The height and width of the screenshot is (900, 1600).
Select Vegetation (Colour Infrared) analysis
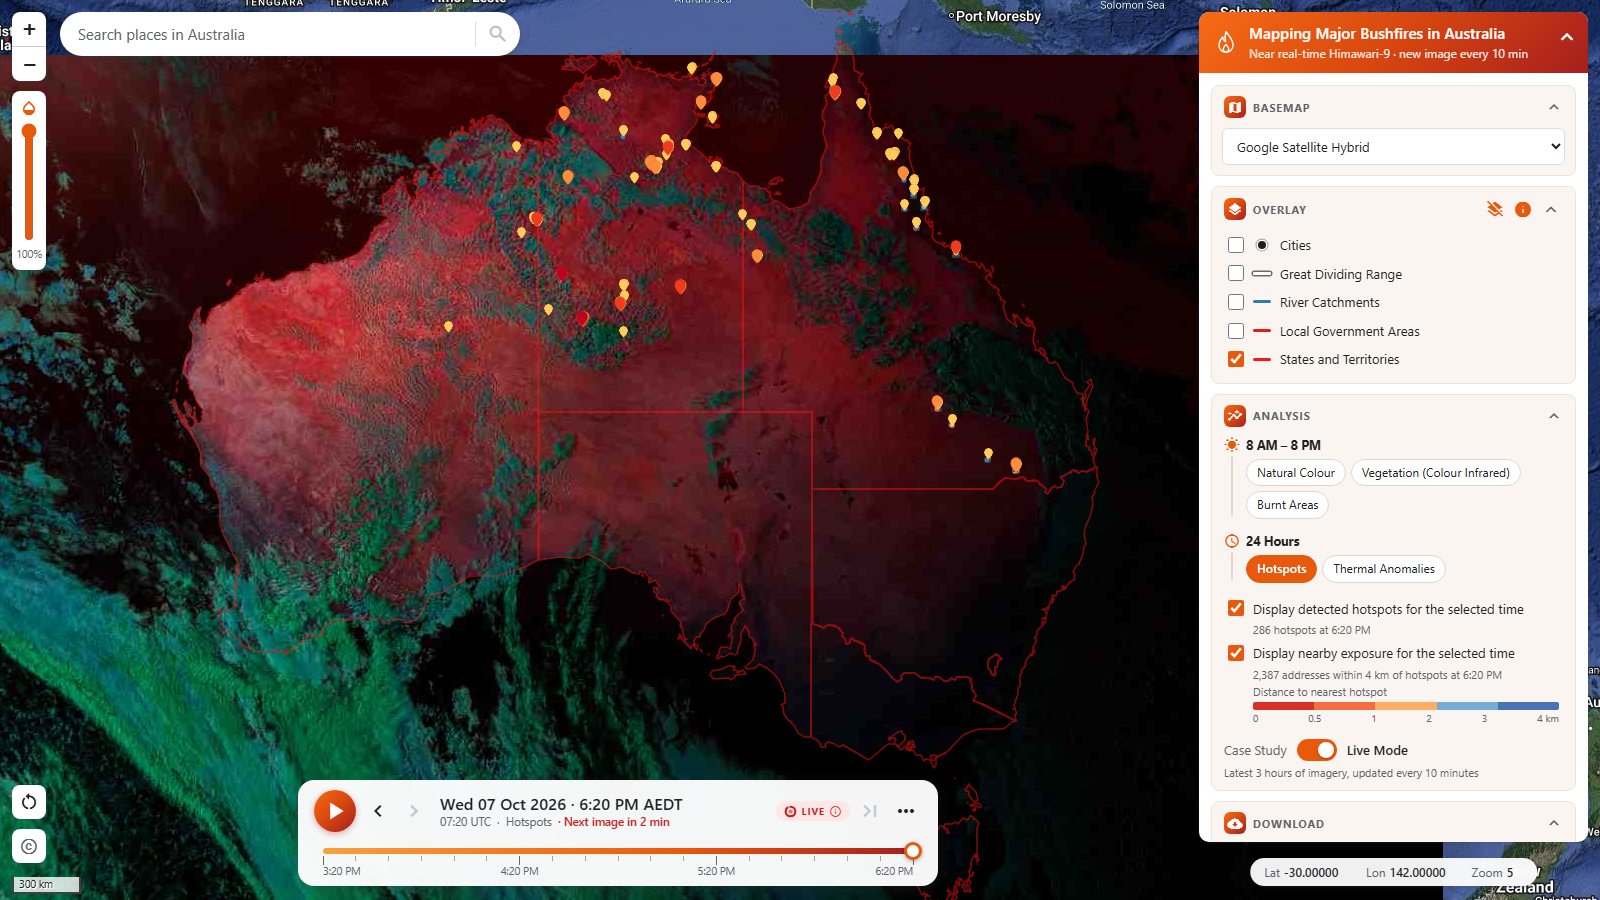1435,473
